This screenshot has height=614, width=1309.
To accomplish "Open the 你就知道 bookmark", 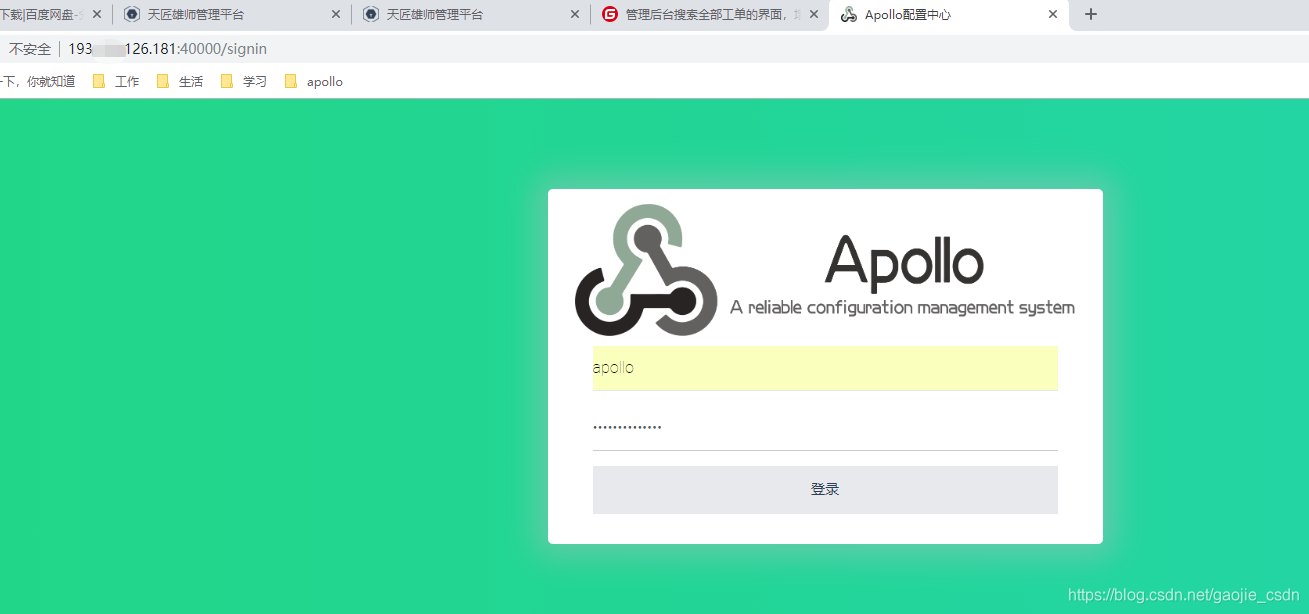I will click(x=38, y=82).
